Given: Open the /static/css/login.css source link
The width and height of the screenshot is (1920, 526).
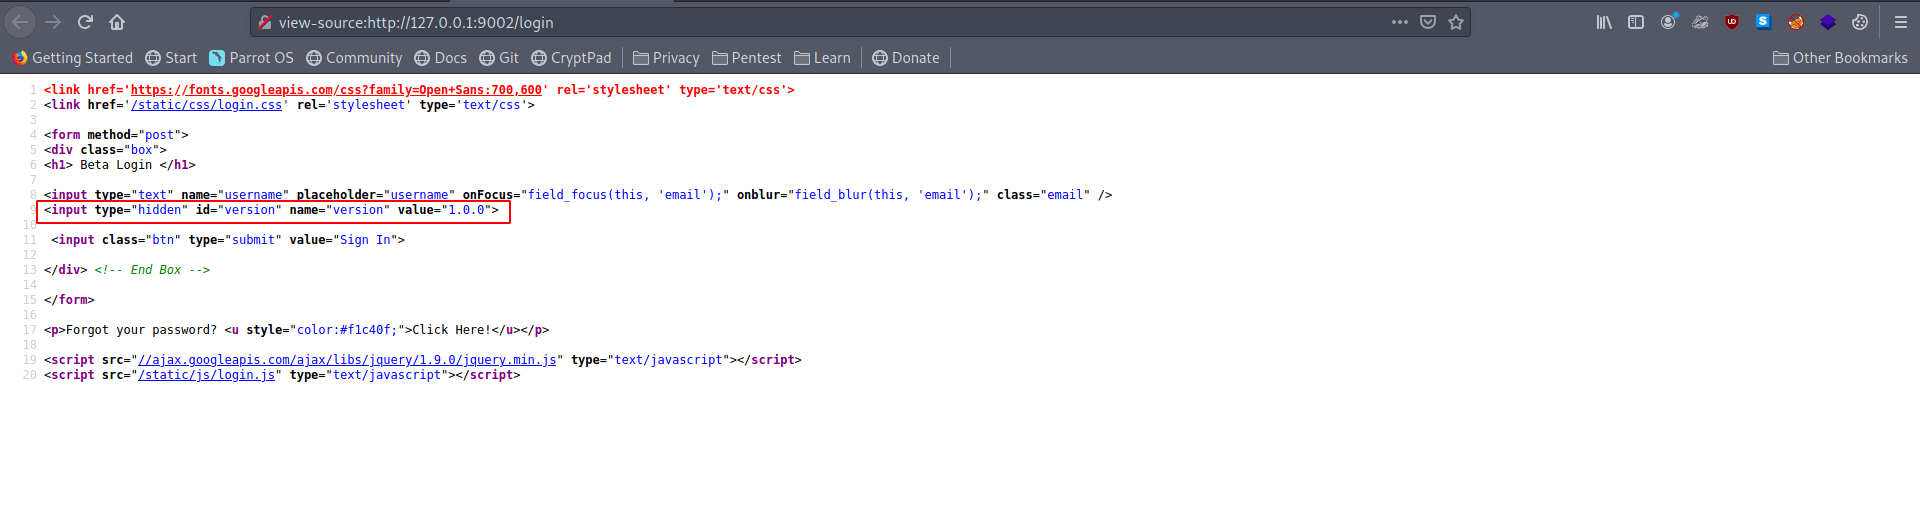Looking at the screenshot, I should [206, 105].
